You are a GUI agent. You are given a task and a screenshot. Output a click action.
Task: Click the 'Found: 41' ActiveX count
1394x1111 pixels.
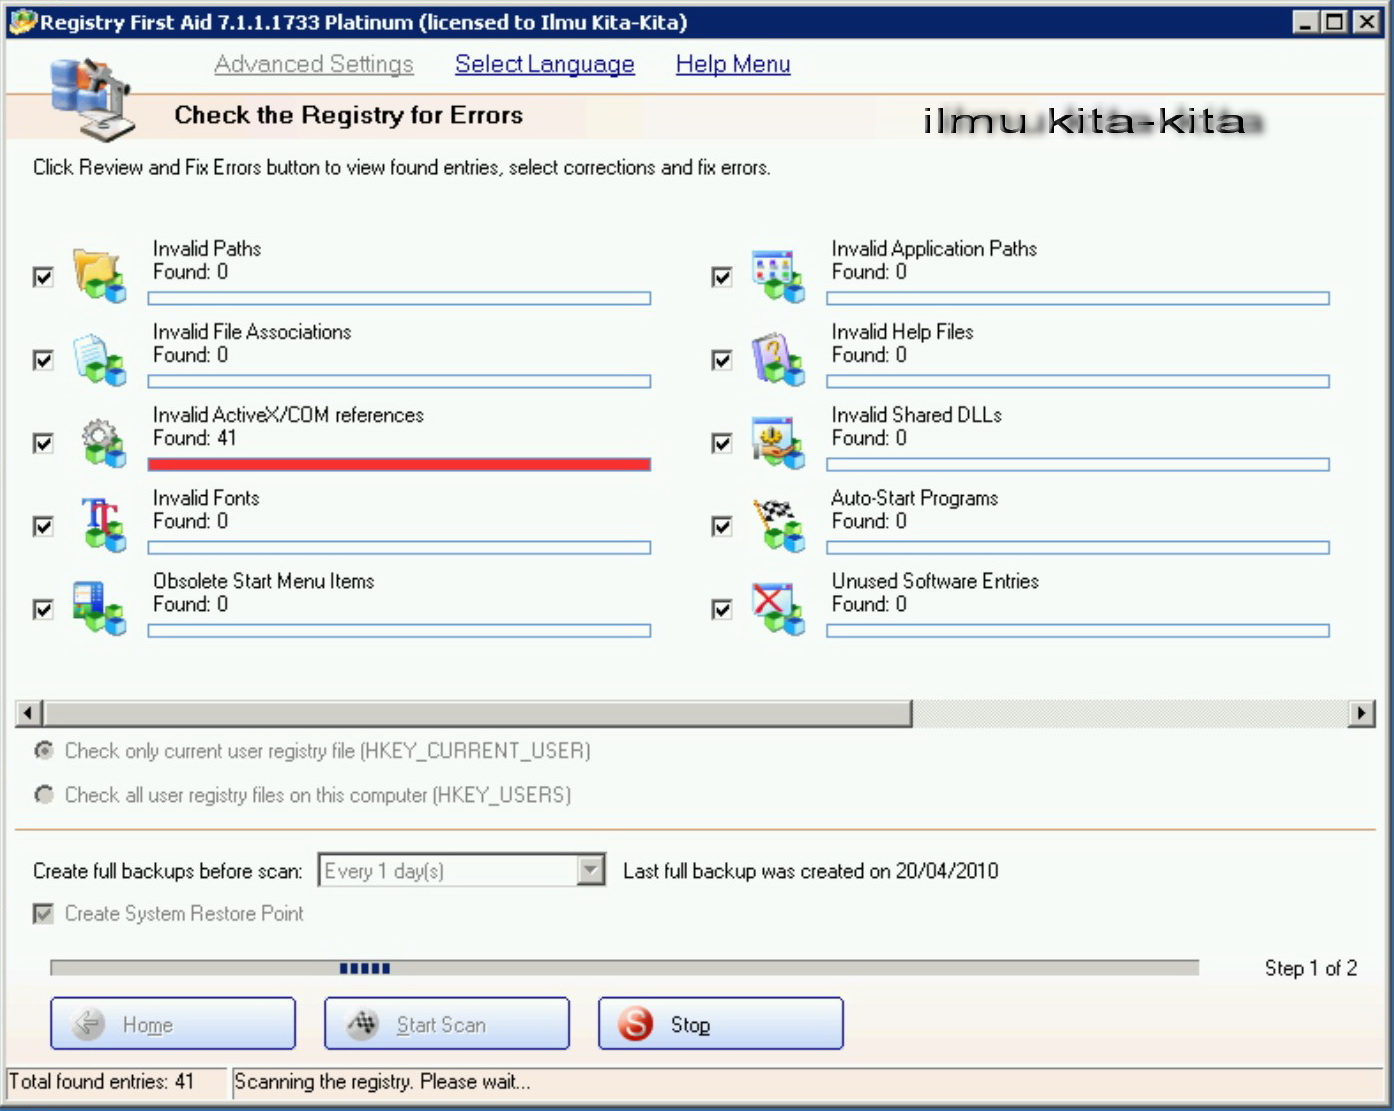[195, 438]
